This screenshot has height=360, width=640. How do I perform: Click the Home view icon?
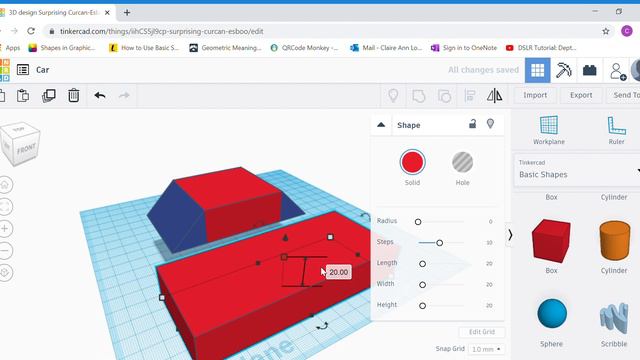coord(5,184)
